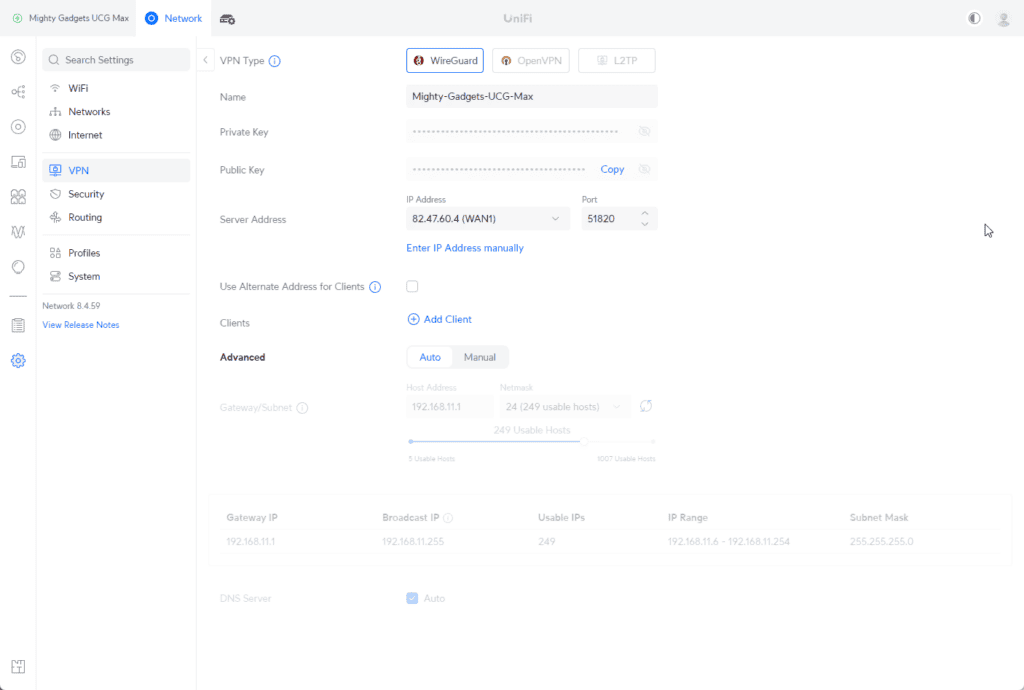Click the settings gear icon in sidebar
The image size is (1024, 690).
(18, 360)
